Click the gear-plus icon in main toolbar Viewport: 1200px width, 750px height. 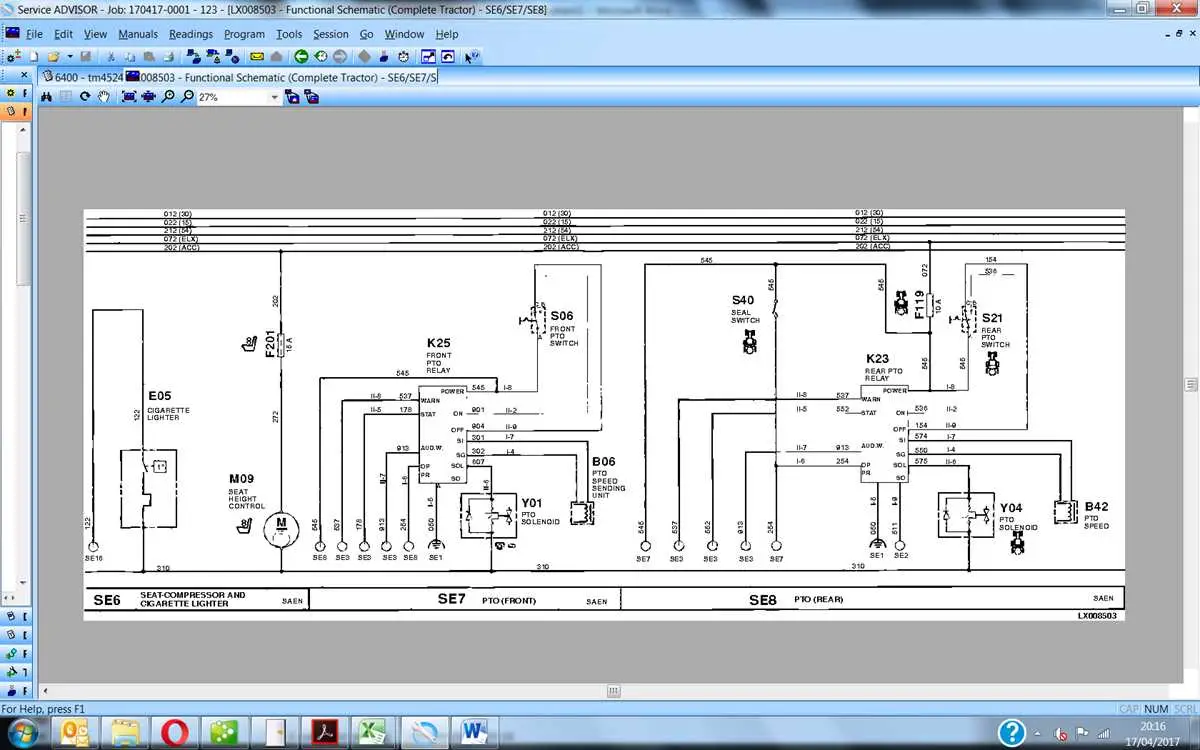[x=15, y=56]
